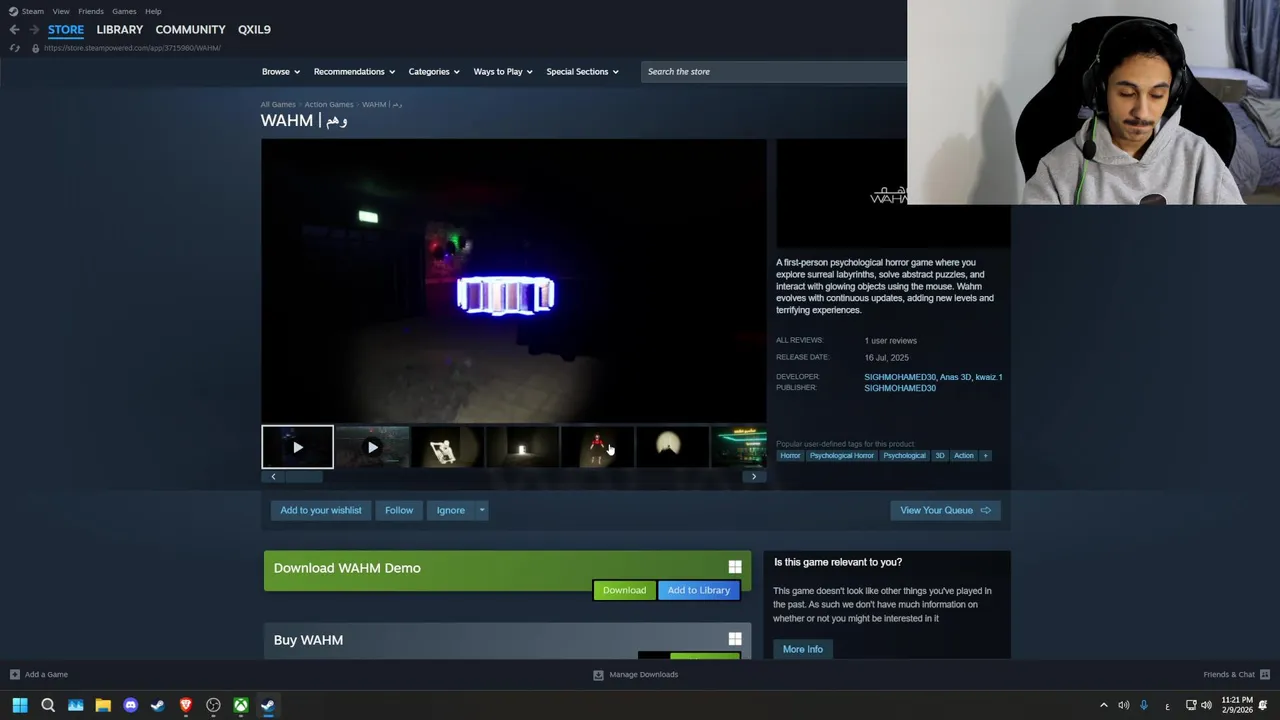This screenshot has width=1280, height=720.
Task: Open File Explorer from the taskbar
Action: [103, 706]
